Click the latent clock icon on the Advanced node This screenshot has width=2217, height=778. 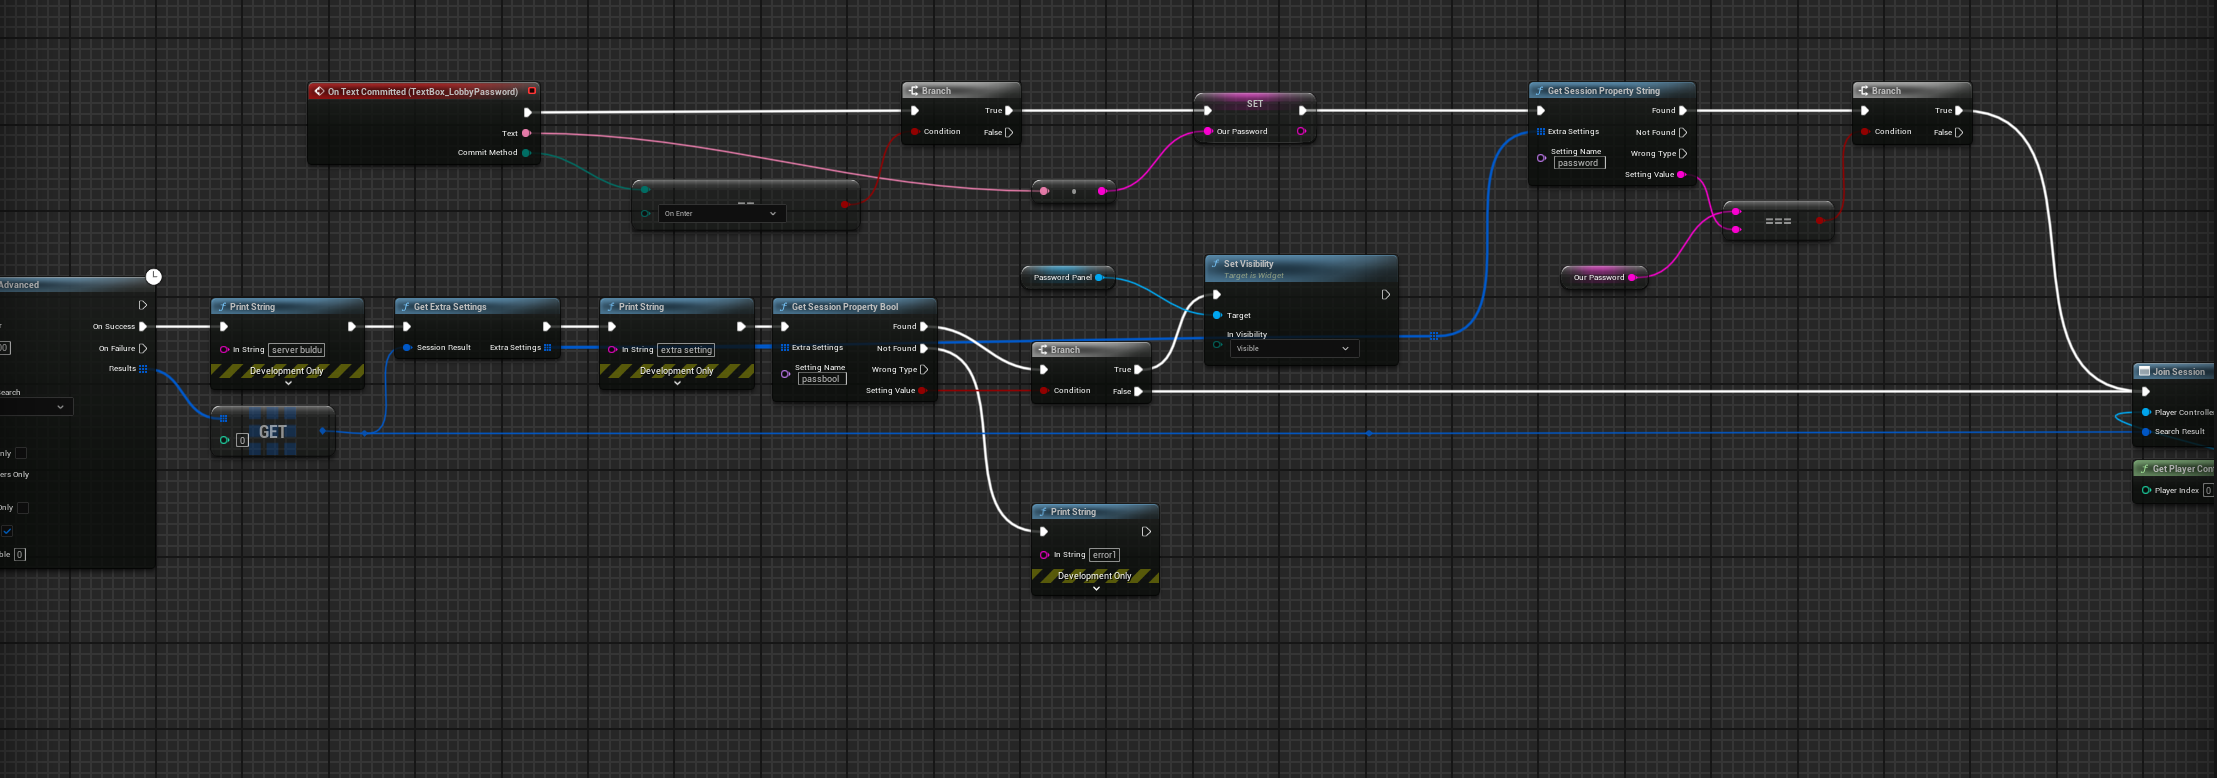(x=153, y=277)
